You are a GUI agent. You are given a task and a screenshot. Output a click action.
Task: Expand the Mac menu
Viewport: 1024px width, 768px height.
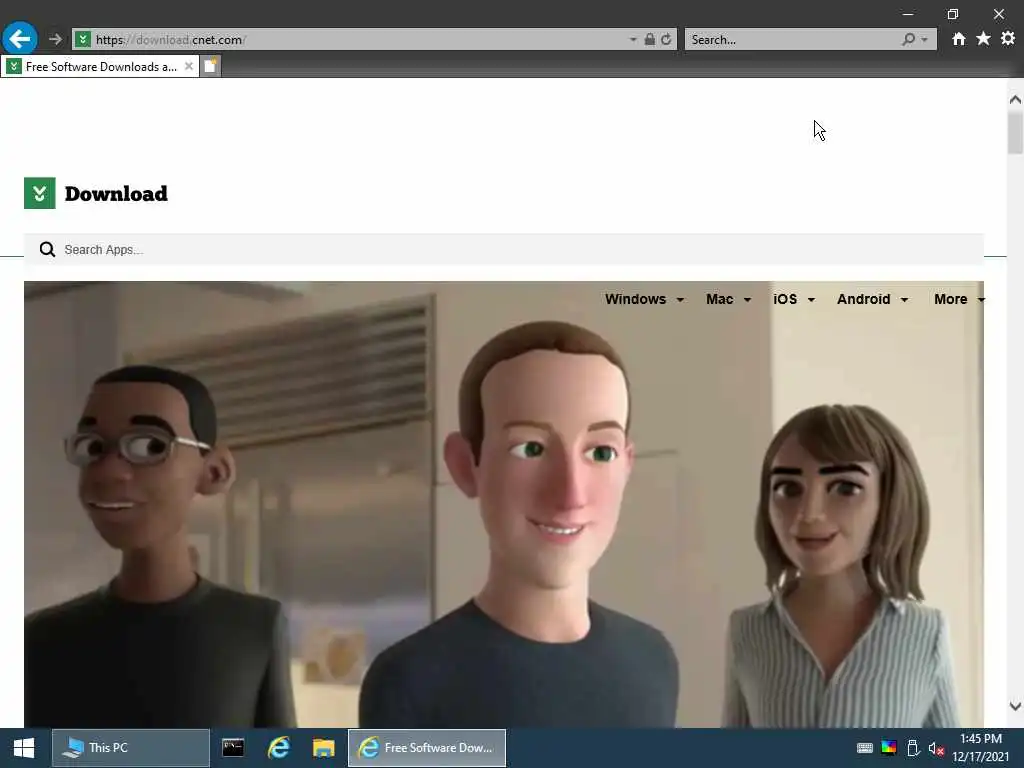(728, 299)
